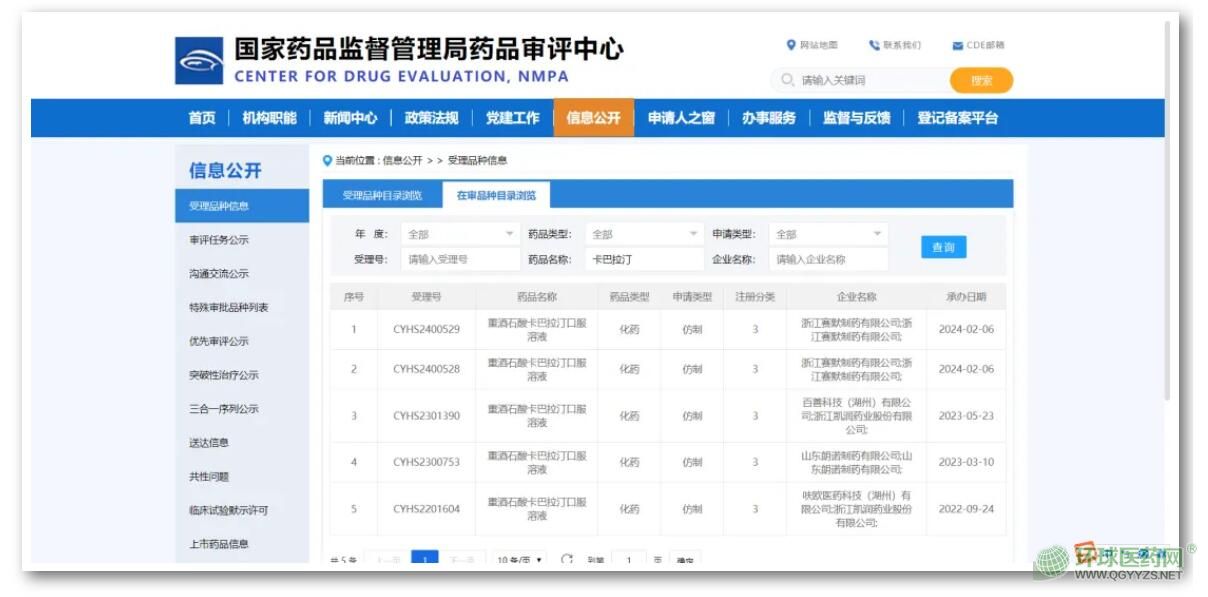Click the 网站地图 map pin icon
The height and width of the screenshot is (597, 1208).
[791, 45]
